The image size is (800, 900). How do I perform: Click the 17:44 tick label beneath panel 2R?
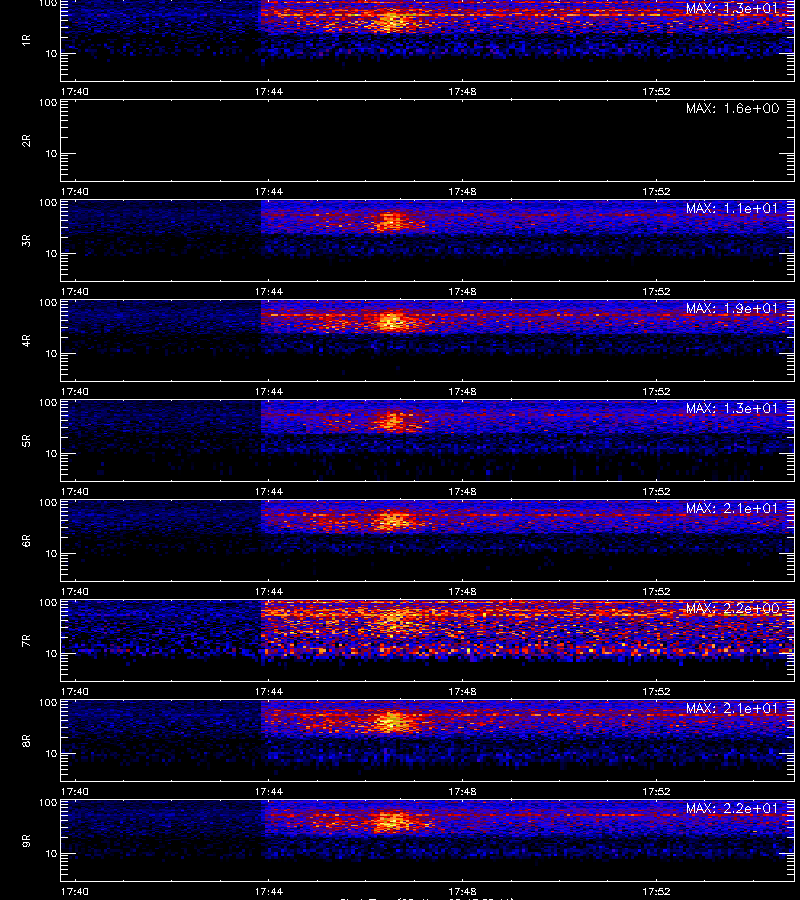pos(269,191)
